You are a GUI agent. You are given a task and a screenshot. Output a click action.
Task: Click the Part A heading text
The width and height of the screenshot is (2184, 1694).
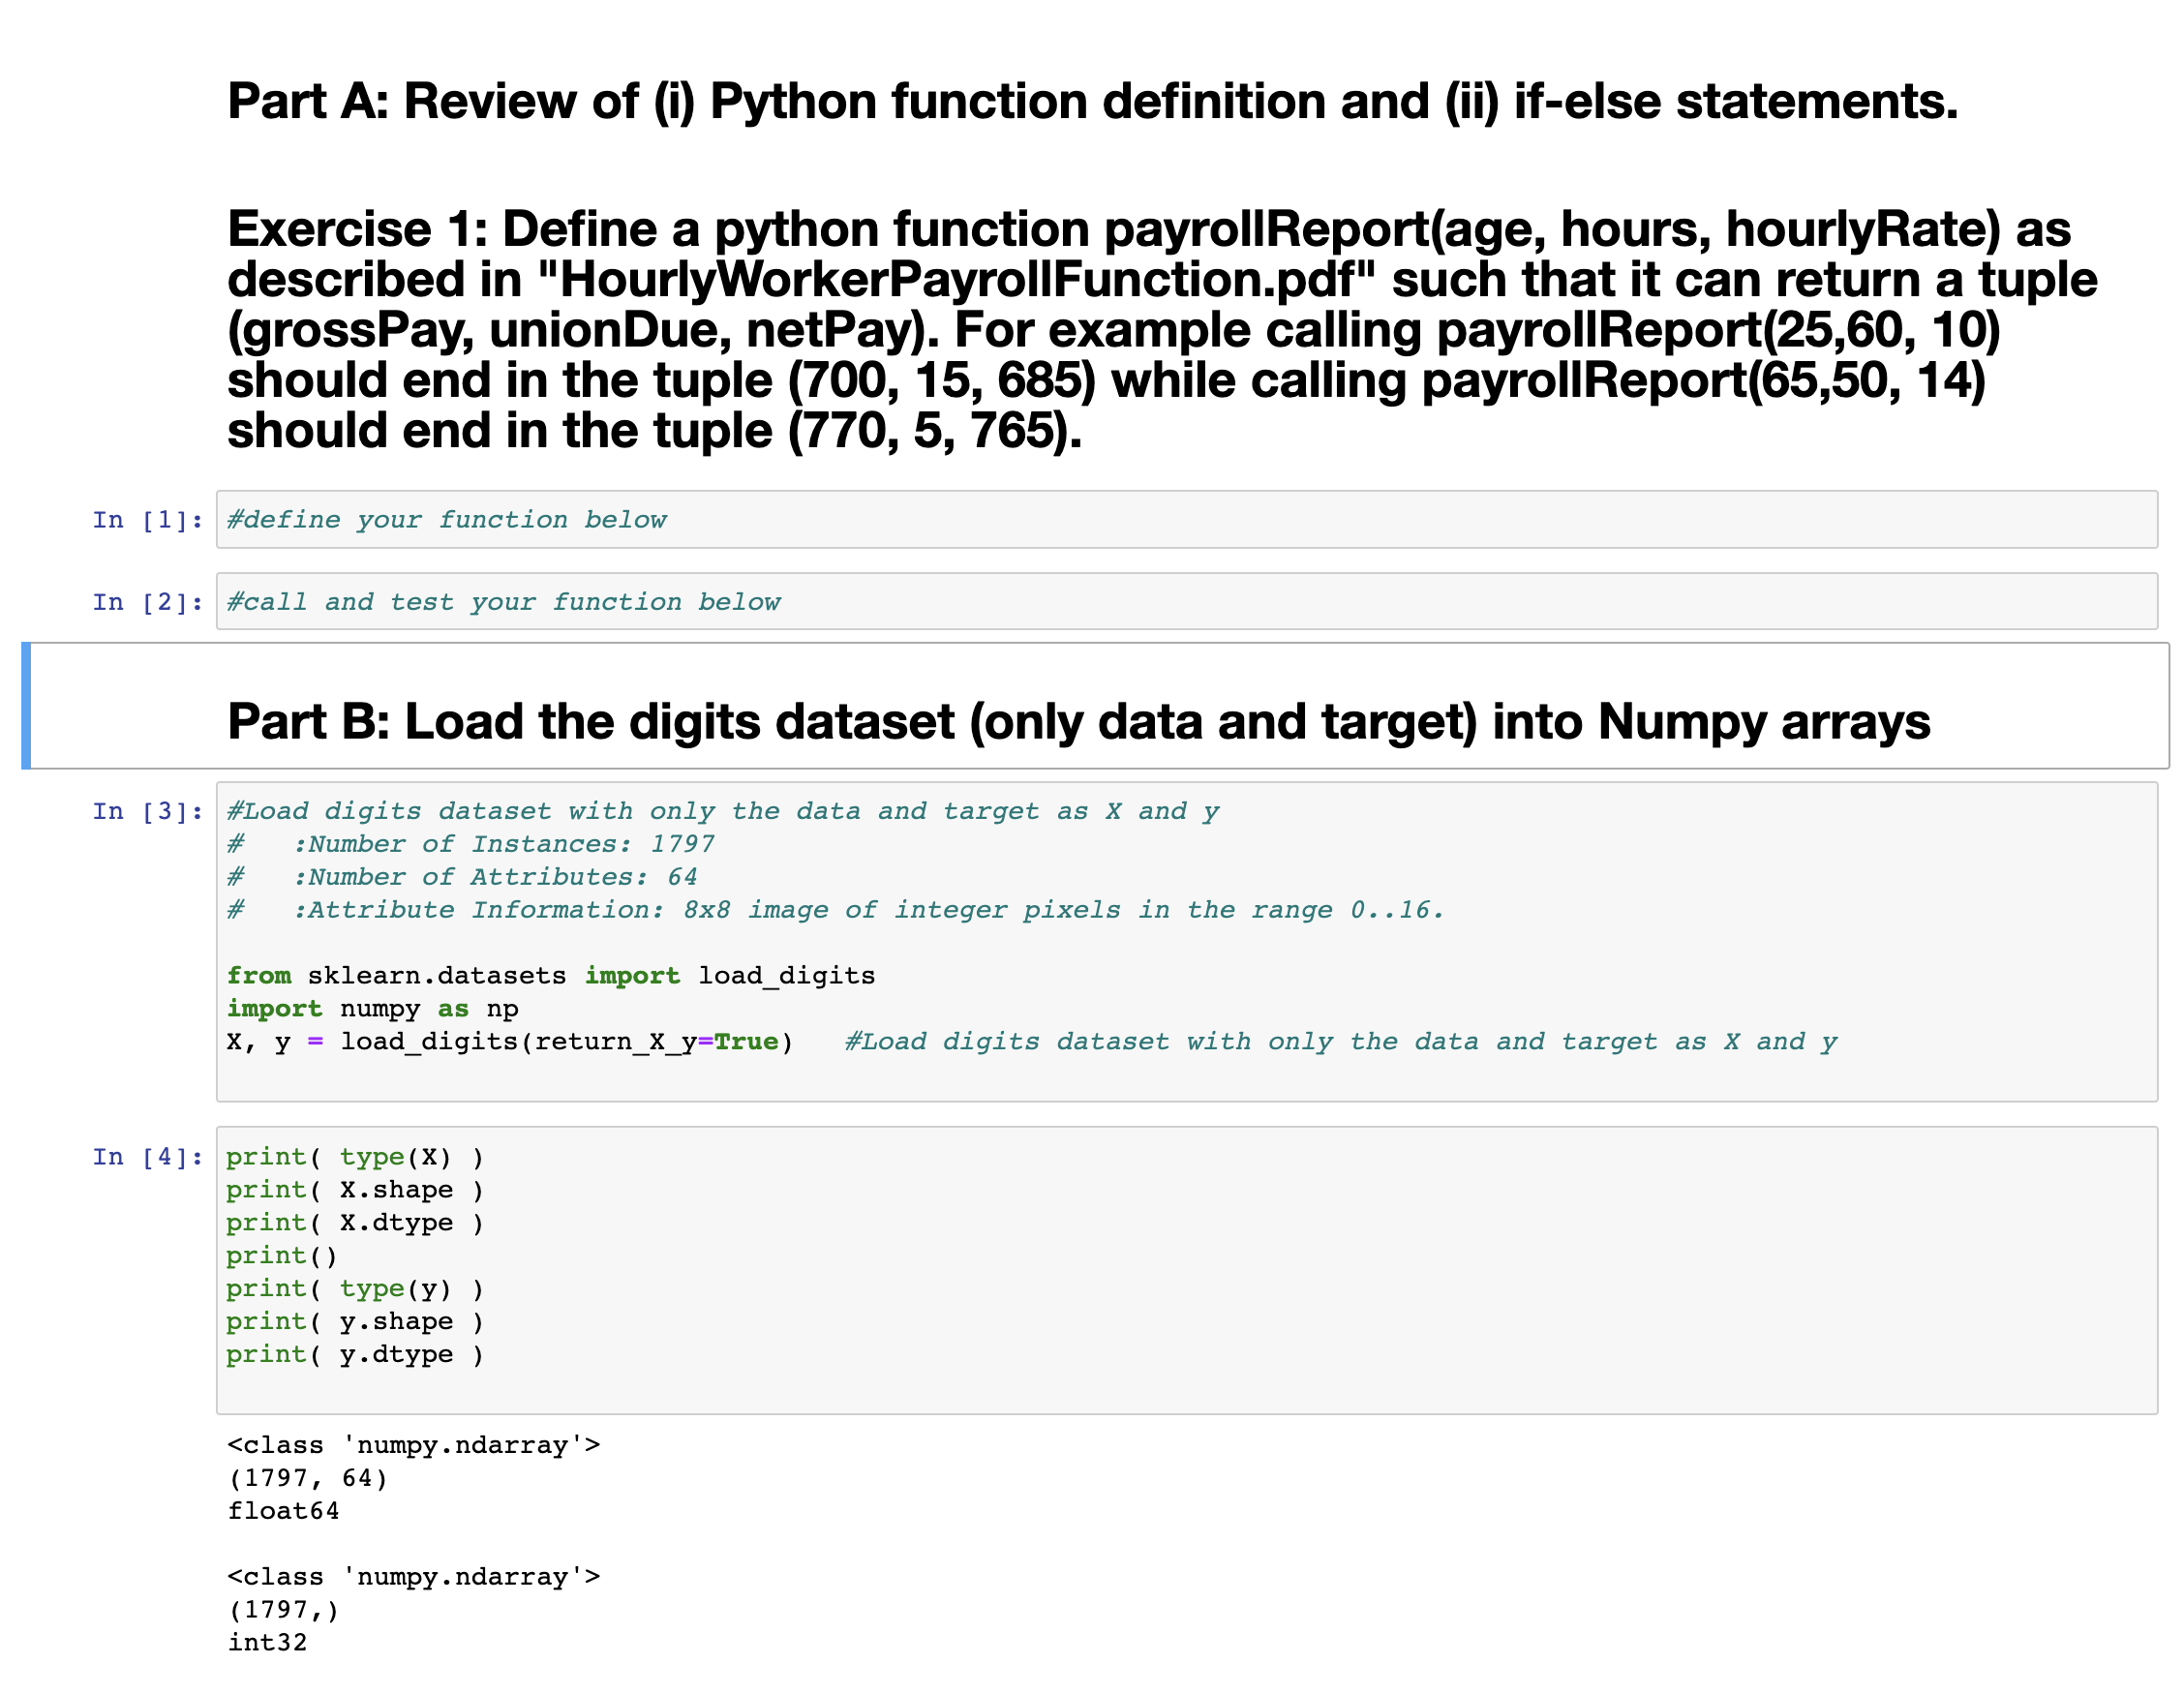(1092, 102)
